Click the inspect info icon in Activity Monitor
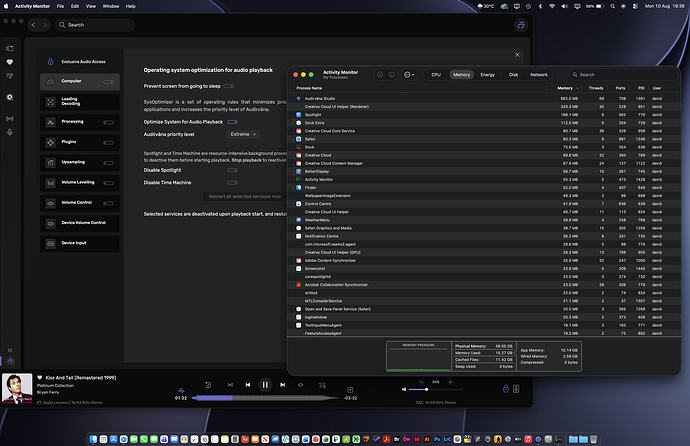 (x=392, y=75)
